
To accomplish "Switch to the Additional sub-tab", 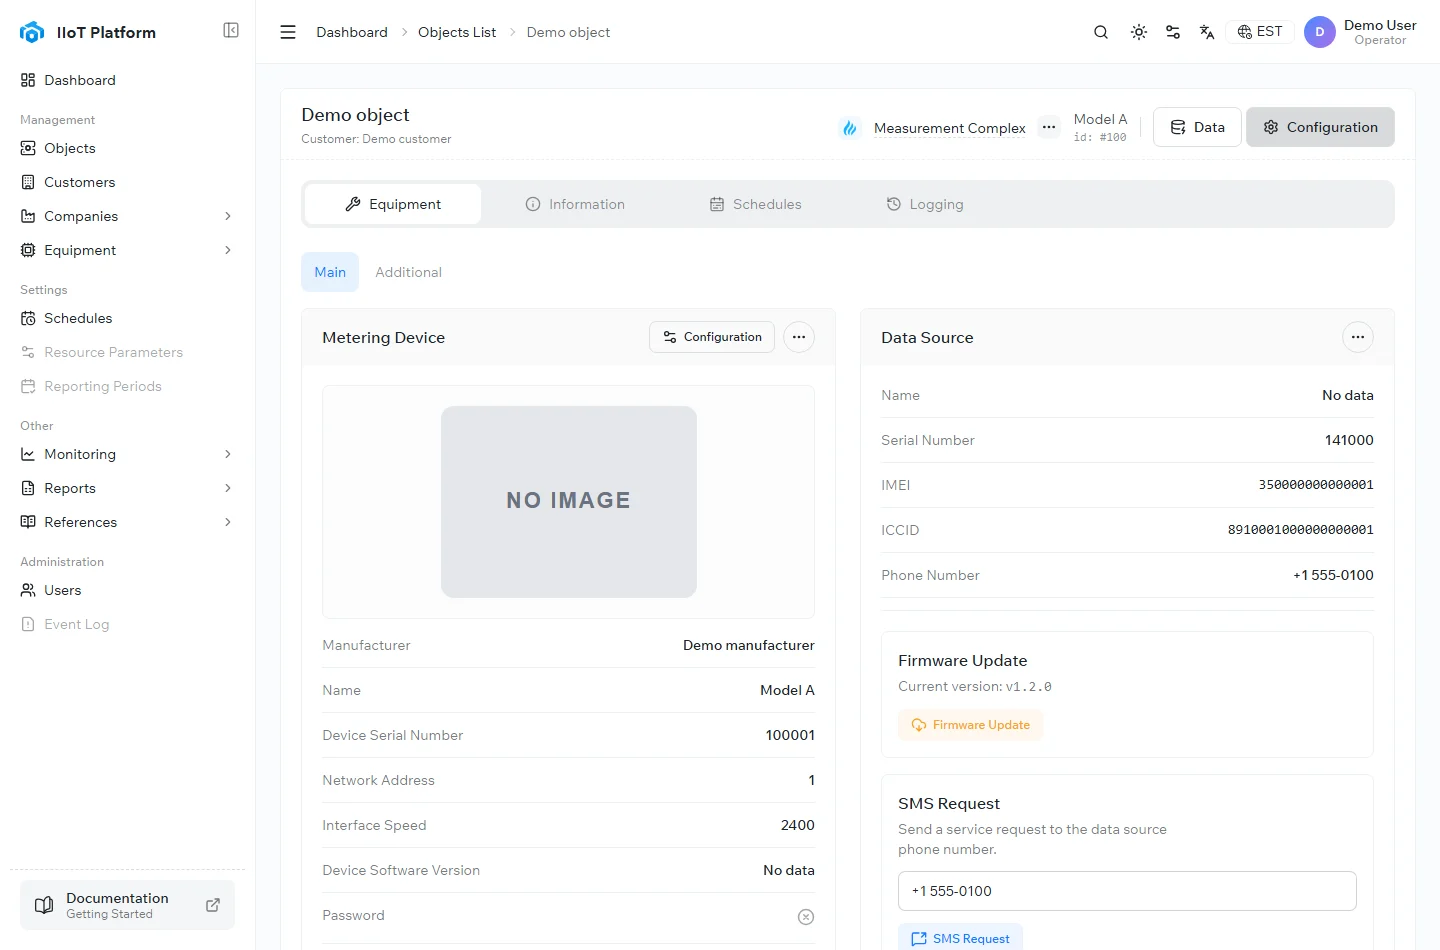I will click(x=408, y=272).
